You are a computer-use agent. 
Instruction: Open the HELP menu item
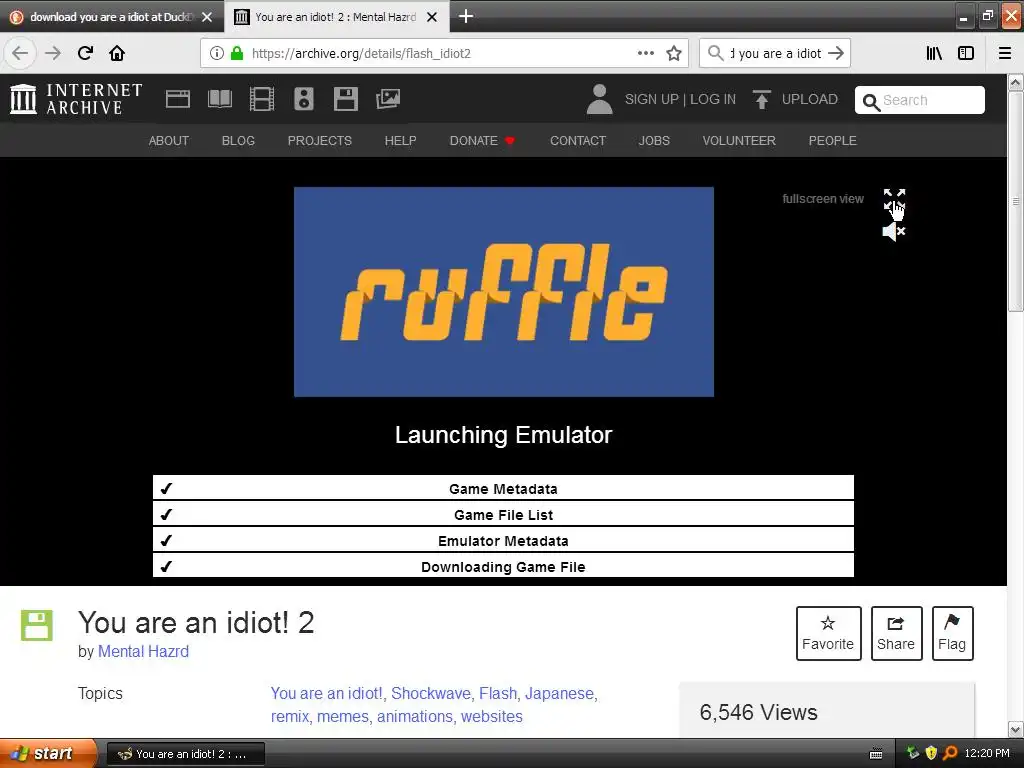[400, 140]
